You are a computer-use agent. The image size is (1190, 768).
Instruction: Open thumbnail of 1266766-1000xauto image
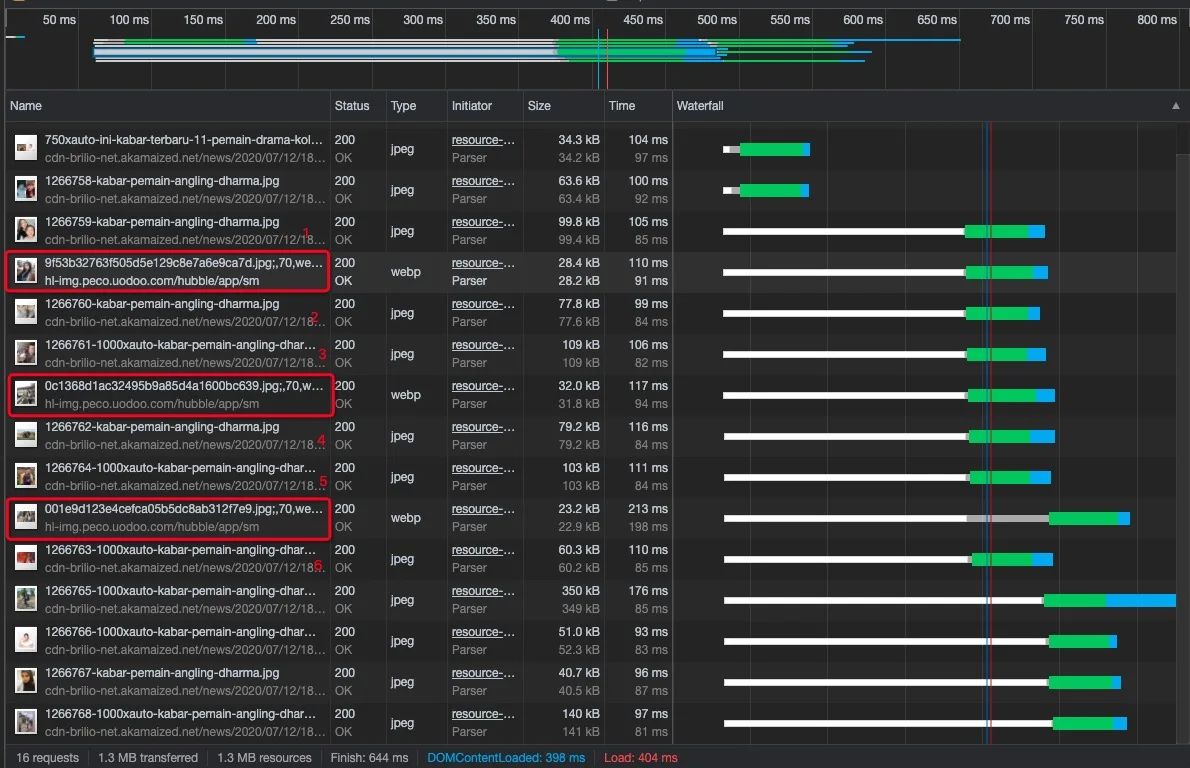tap(26, 640)
